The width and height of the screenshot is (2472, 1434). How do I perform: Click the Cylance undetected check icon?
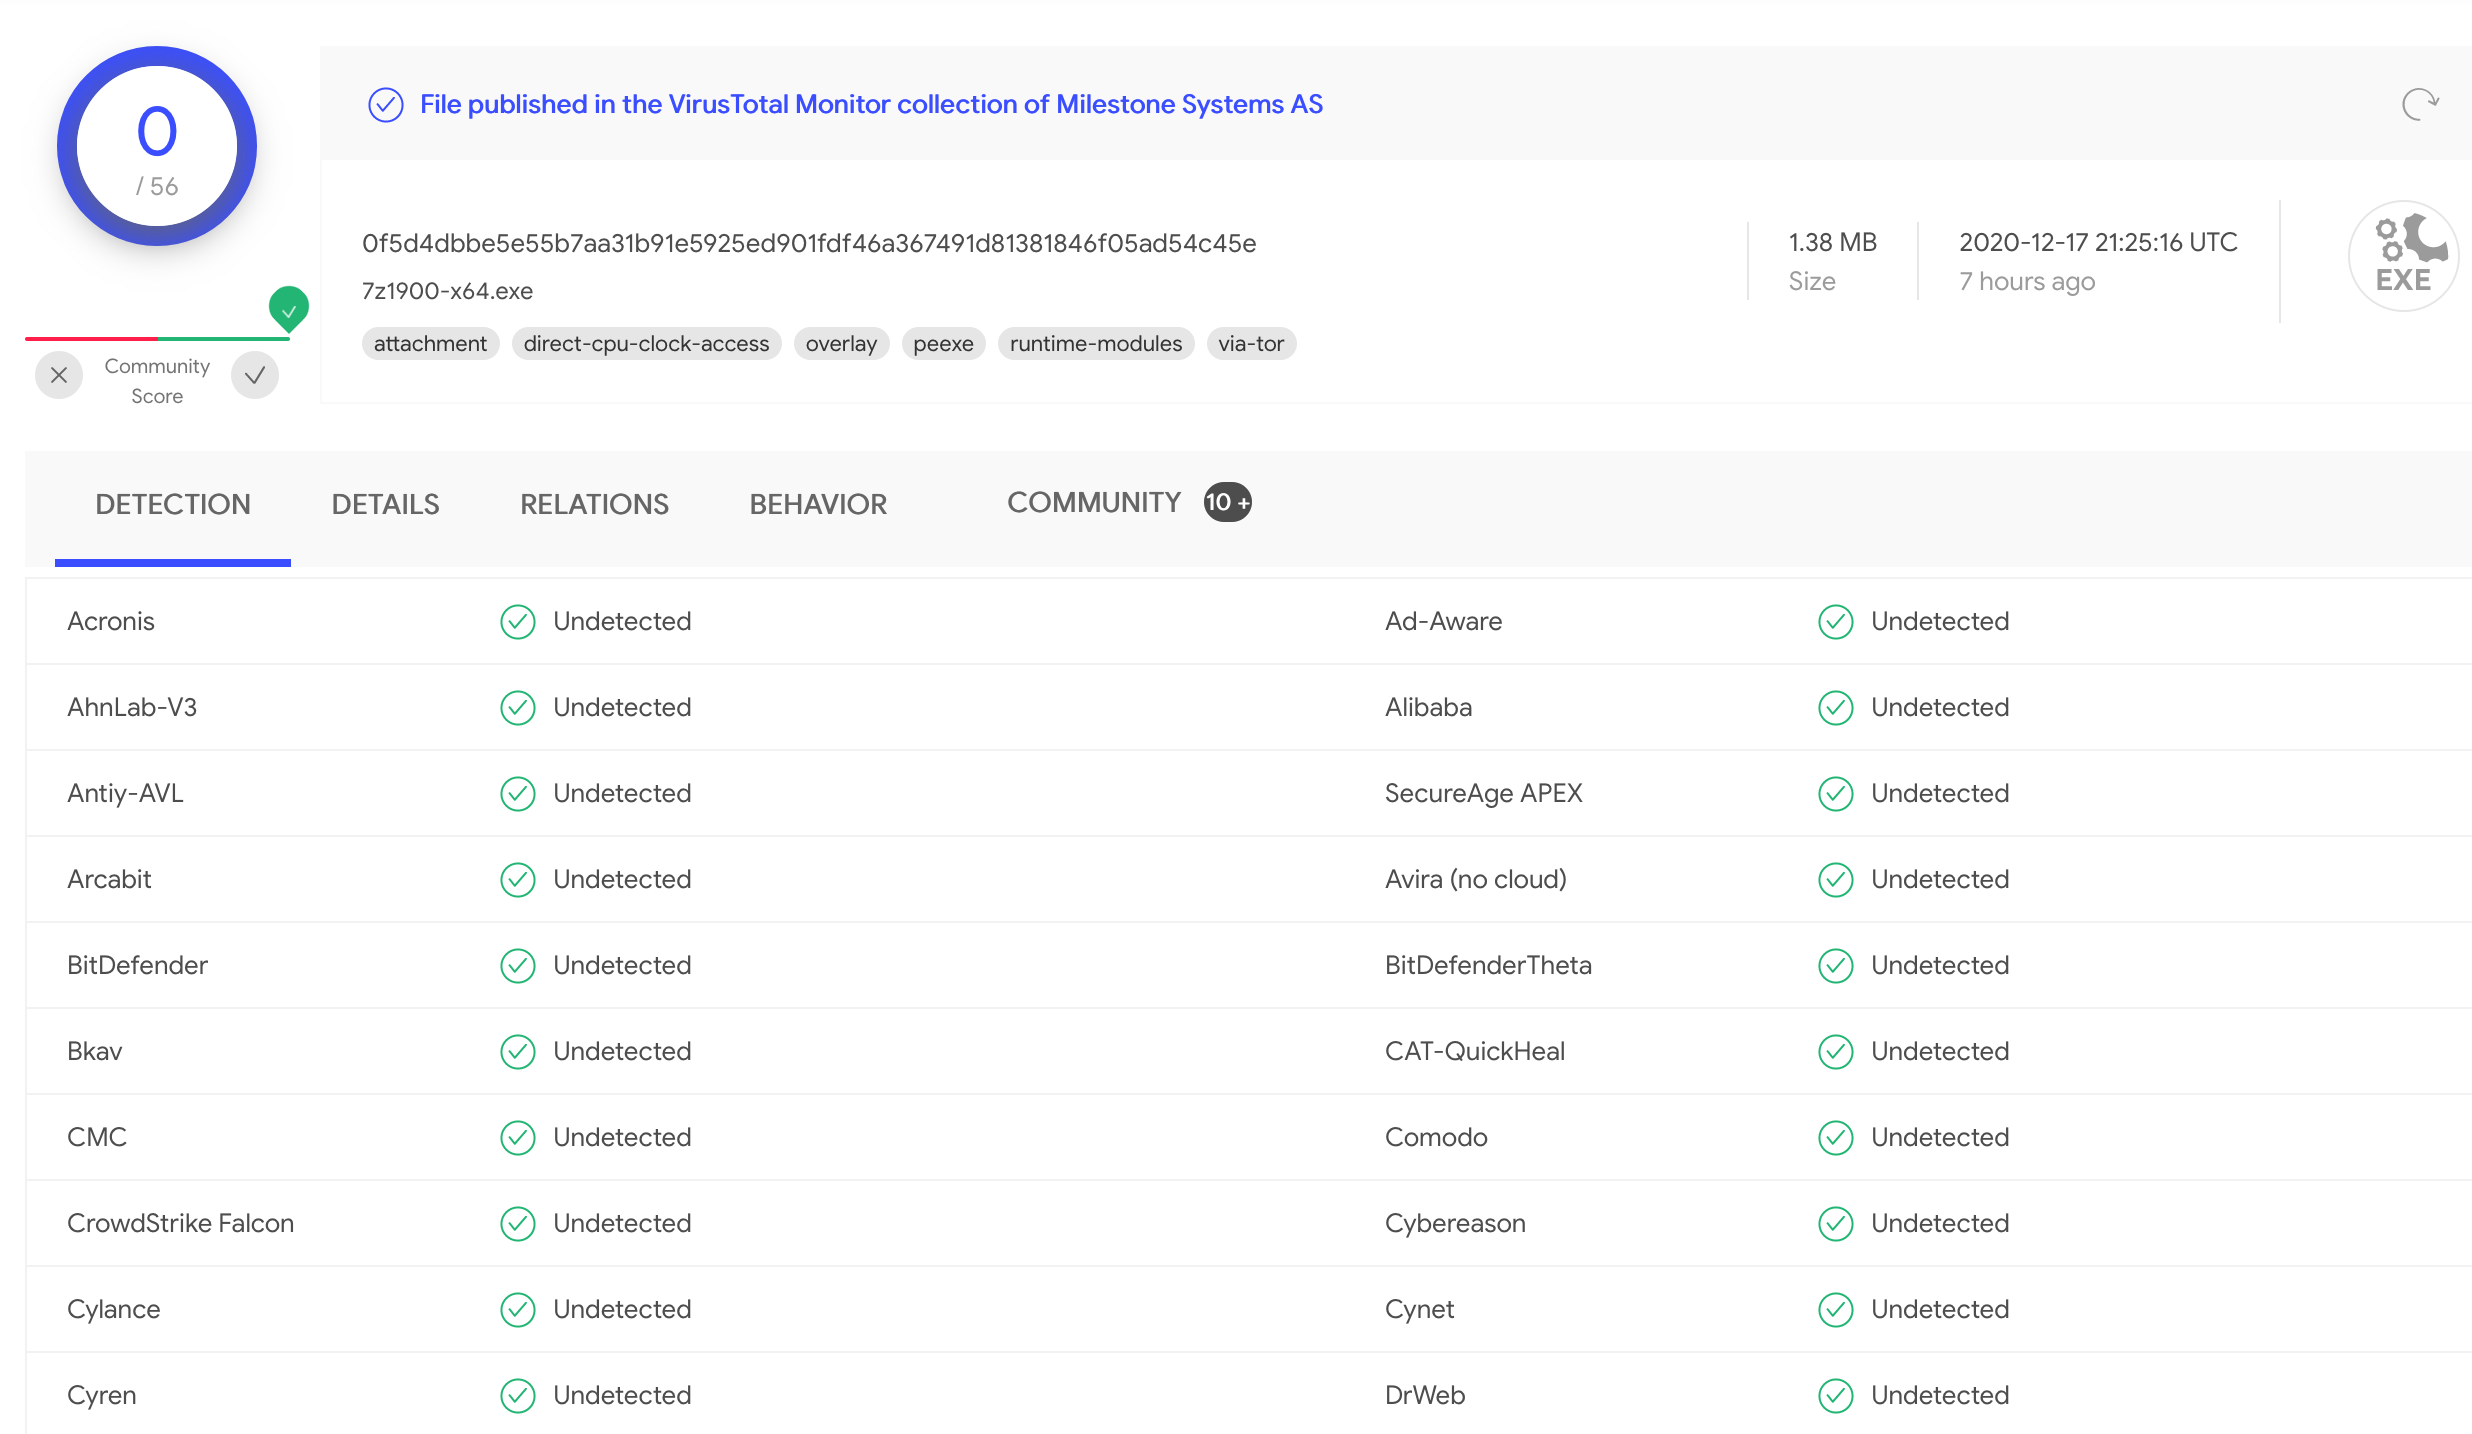pyautogui.click(x=518, y=1309)
